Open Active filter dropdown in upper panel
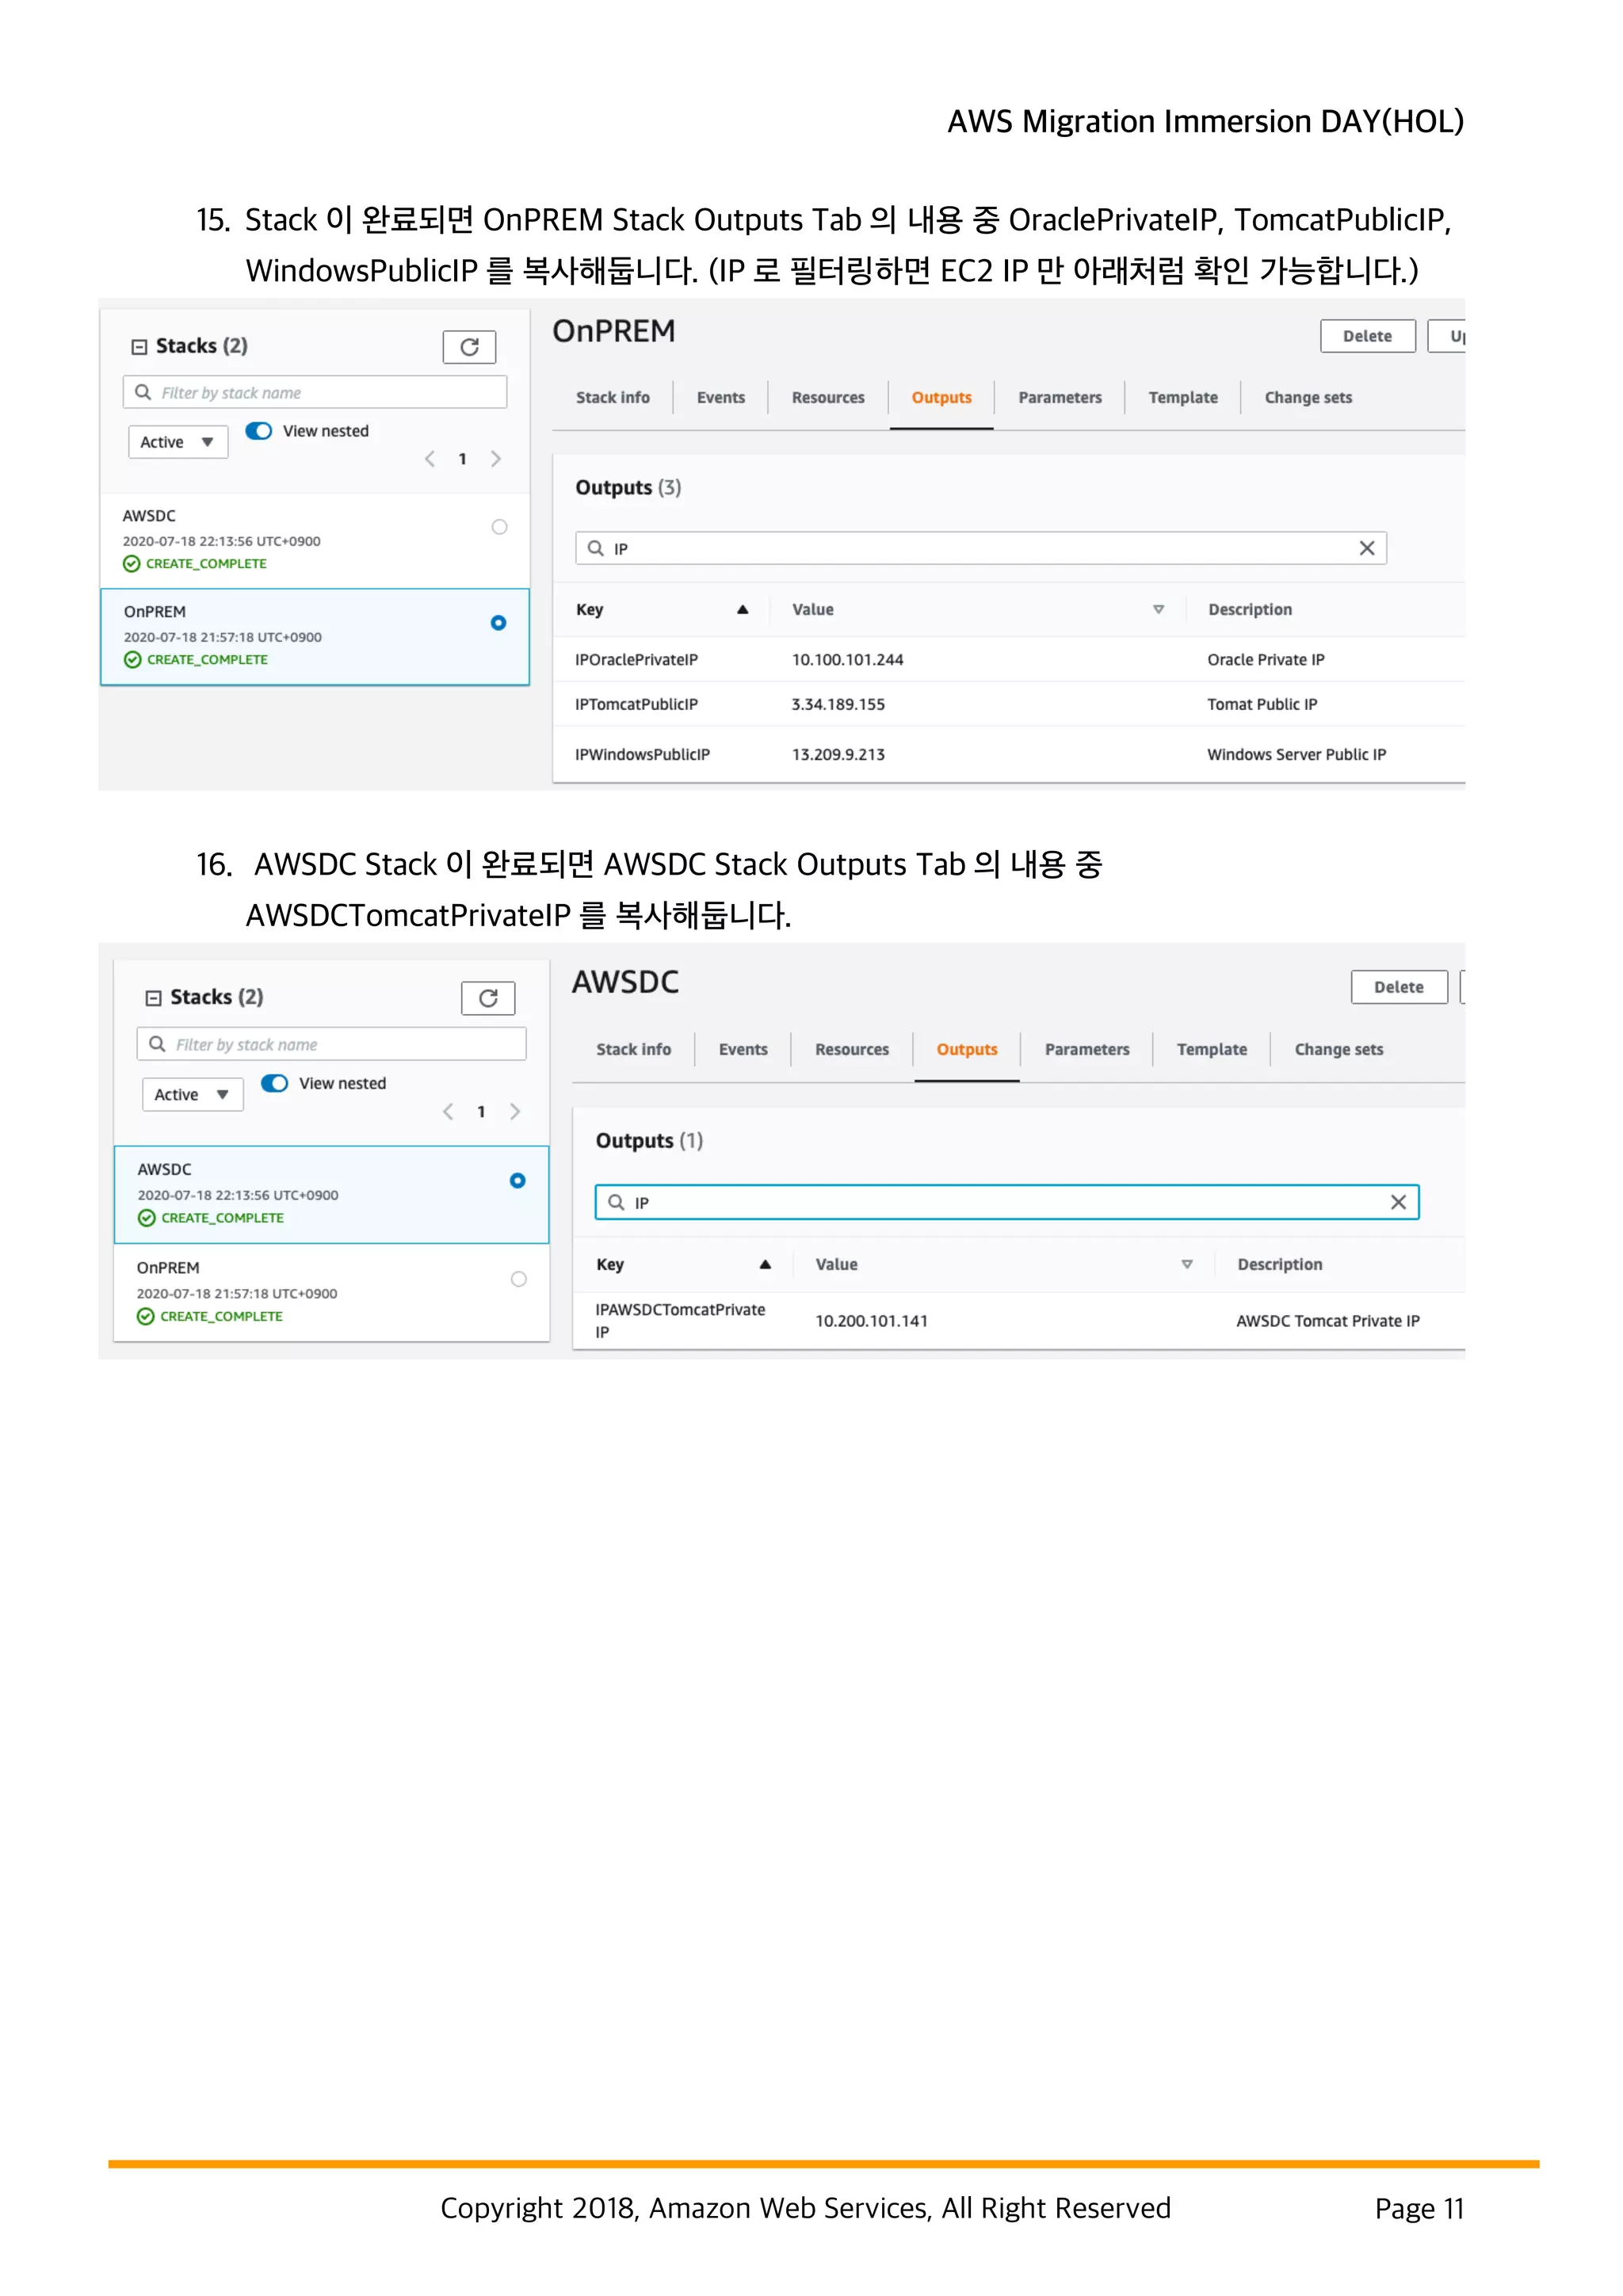 [x=178, y=442]
